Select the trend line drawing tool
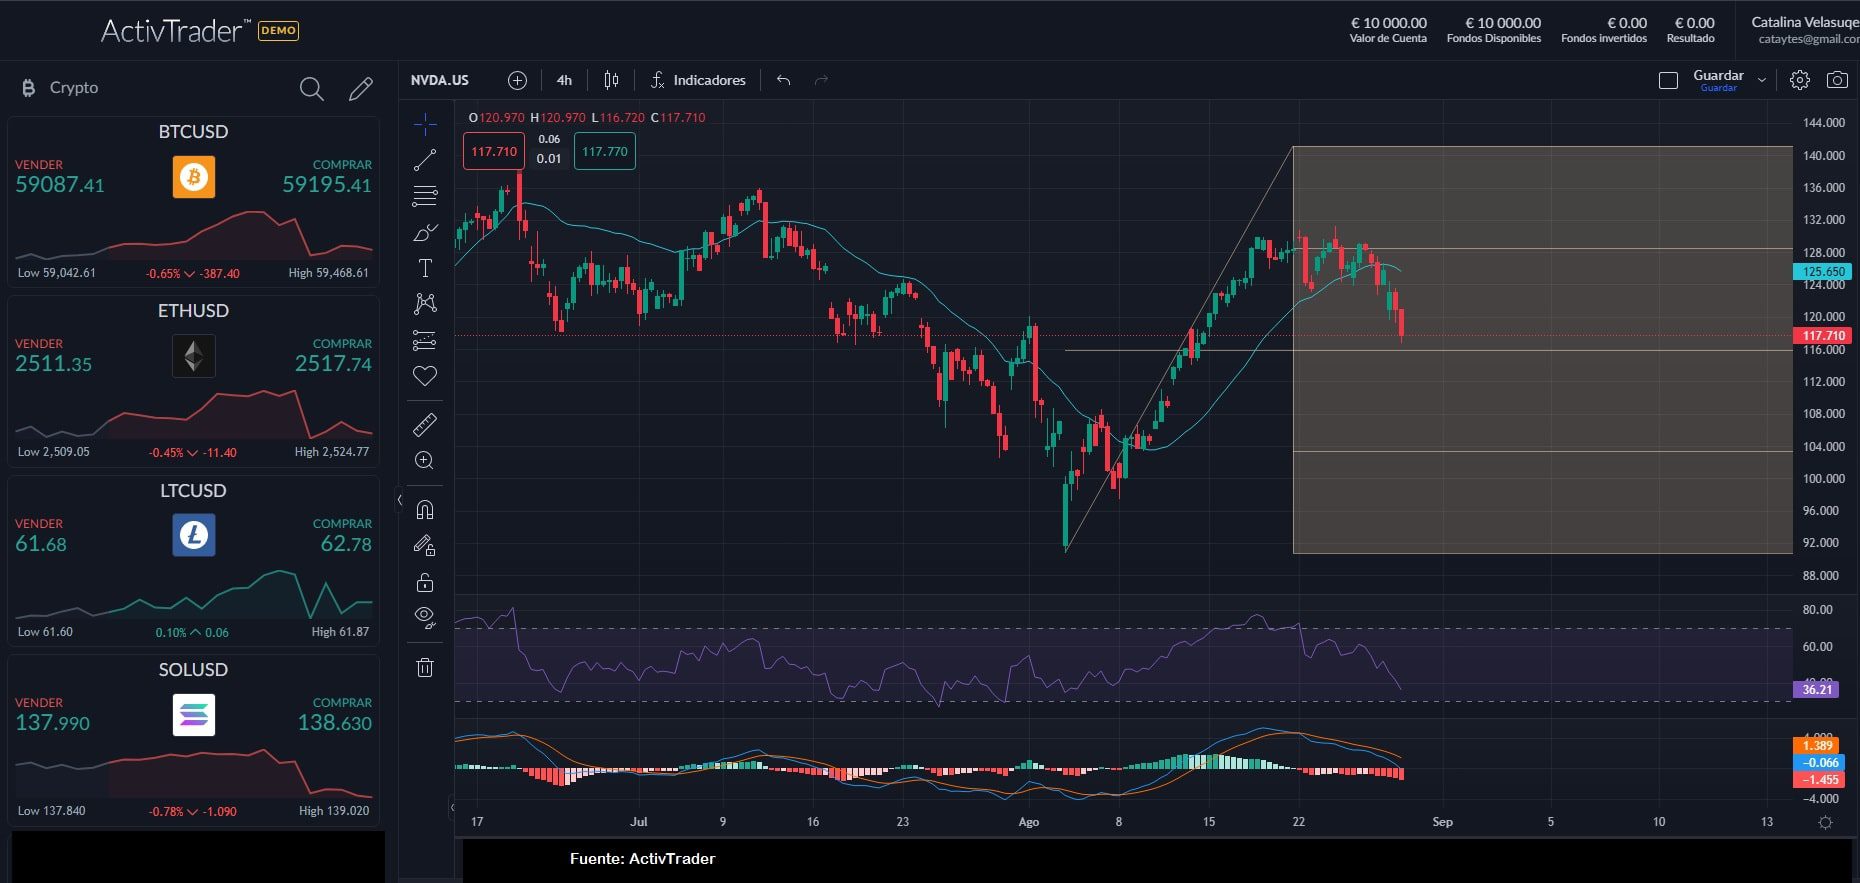Screen dimensions: 1860x883 pyautogui.click(x=425, y=159)
